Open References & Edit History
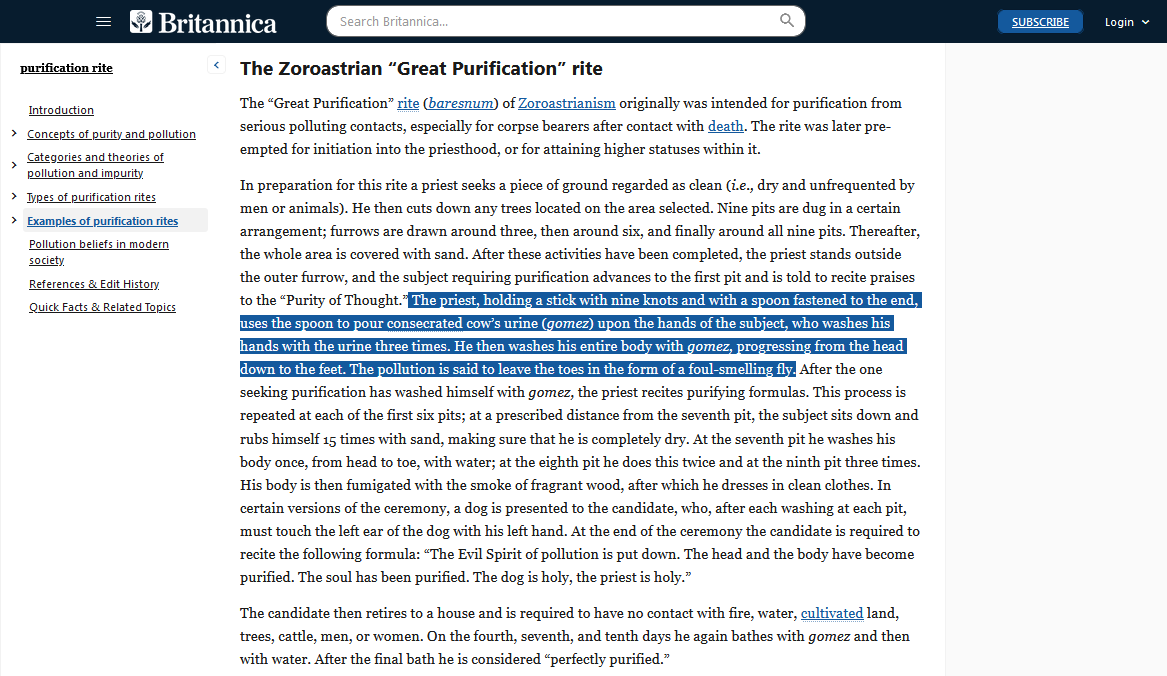 94,284
